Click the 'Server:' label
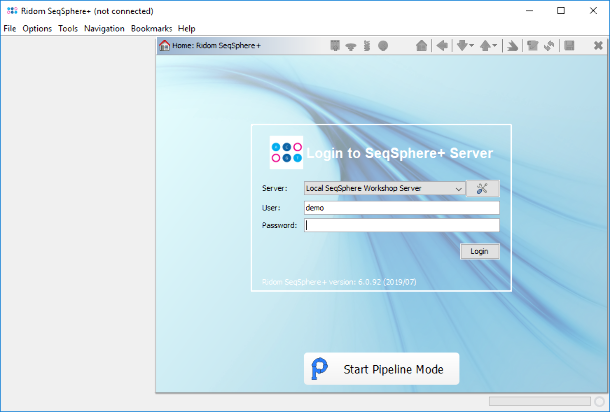 [x=275, y=188]
